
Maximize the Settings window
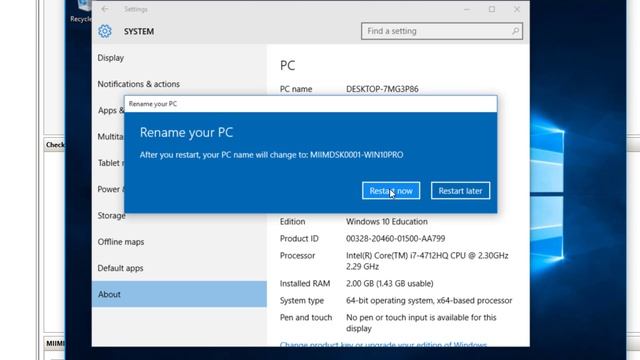click(492, 9)
